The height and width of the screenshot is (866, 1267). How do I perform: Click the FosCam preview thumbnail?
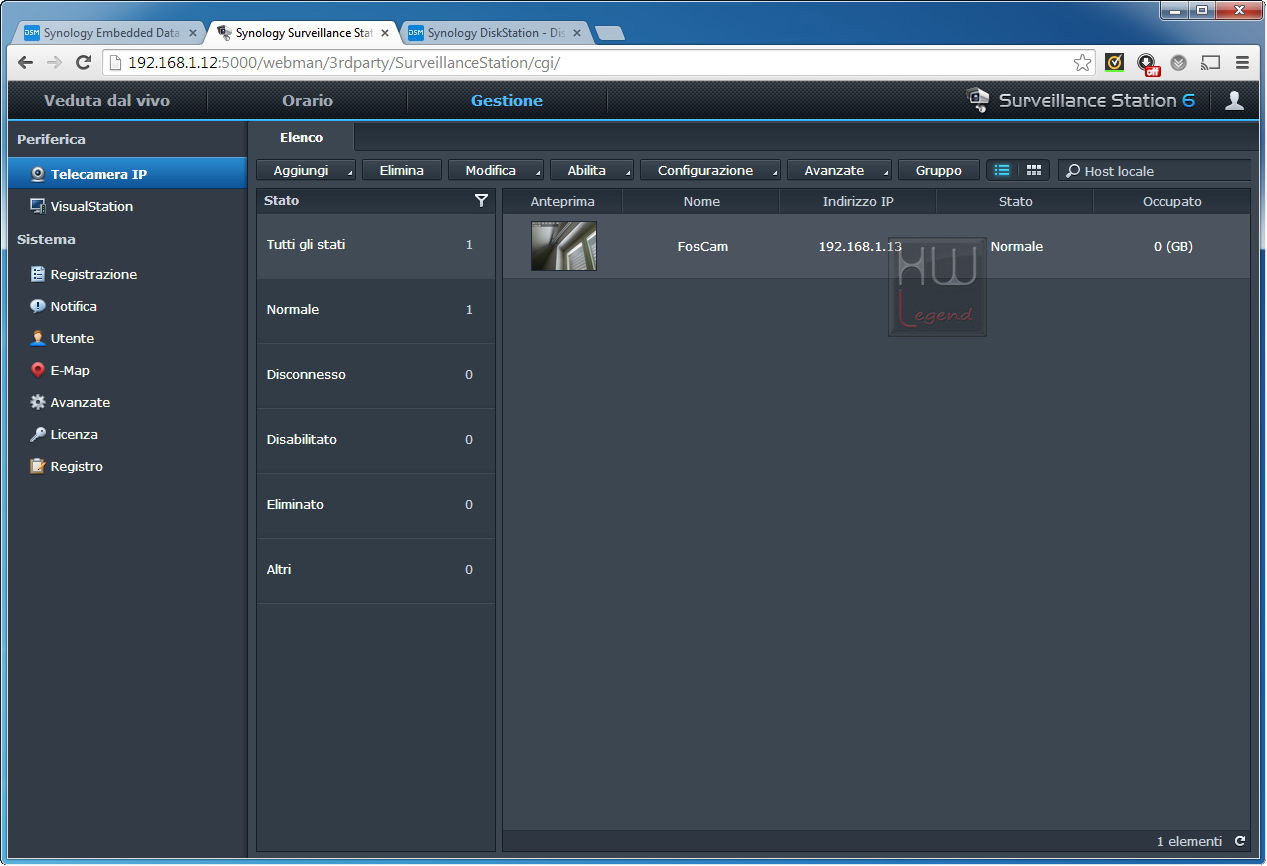[x=563, y=246]
